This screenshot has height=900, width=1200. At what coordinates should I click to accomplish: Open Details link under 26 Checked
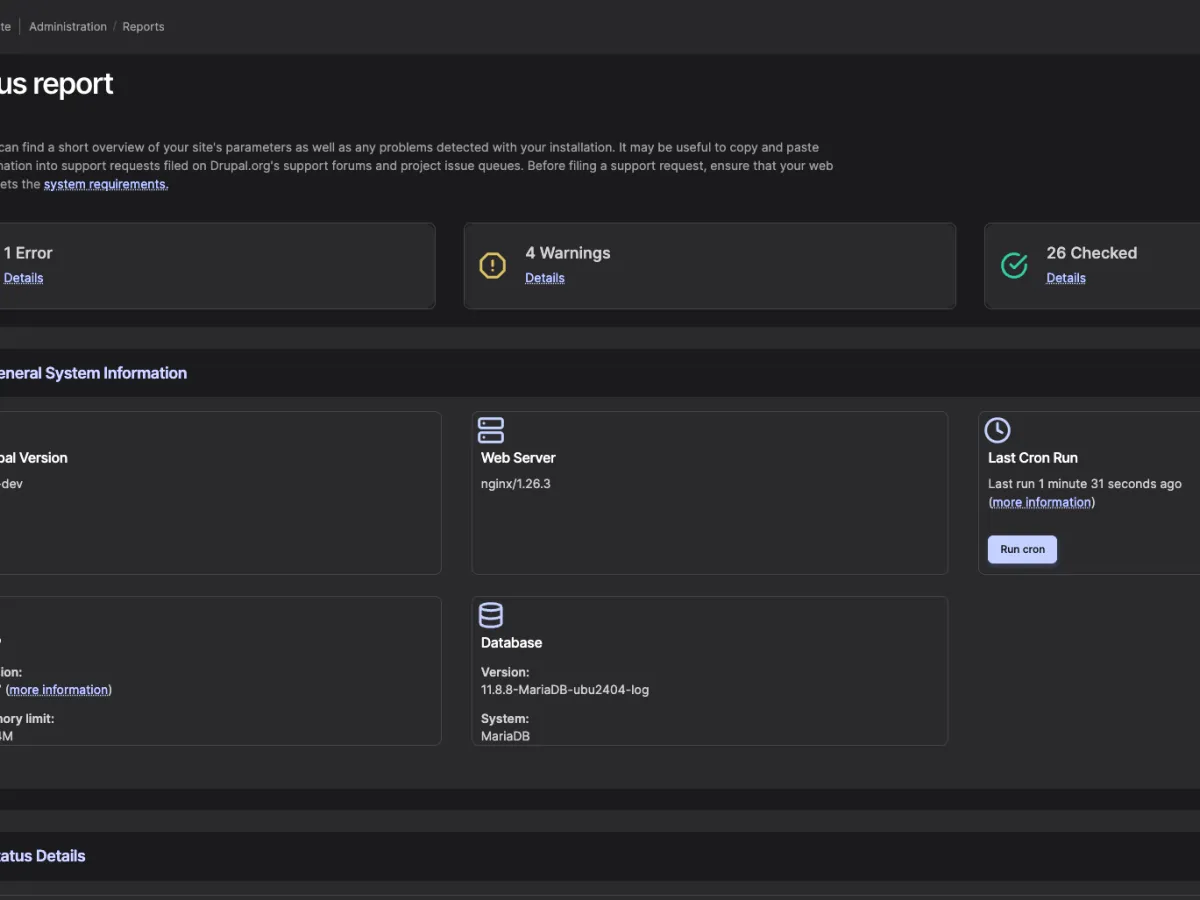coord(1066,278)
